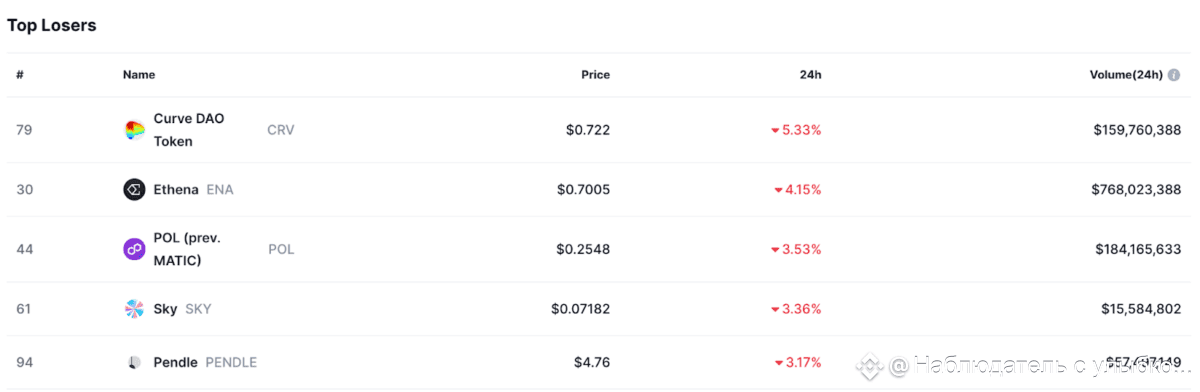Click the Sky coin logo icon

click(x=134, y=309)
